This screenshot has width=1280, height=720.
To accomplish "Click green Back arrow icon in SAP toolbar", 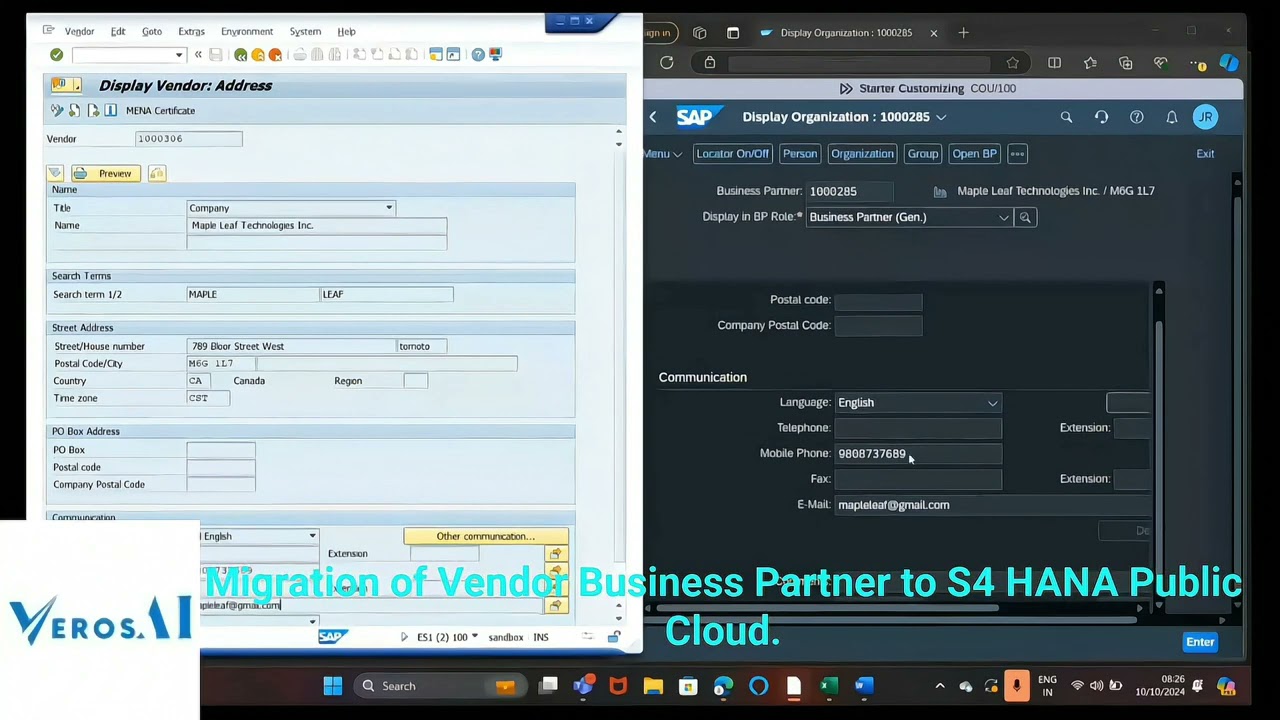I will point(240,54).
